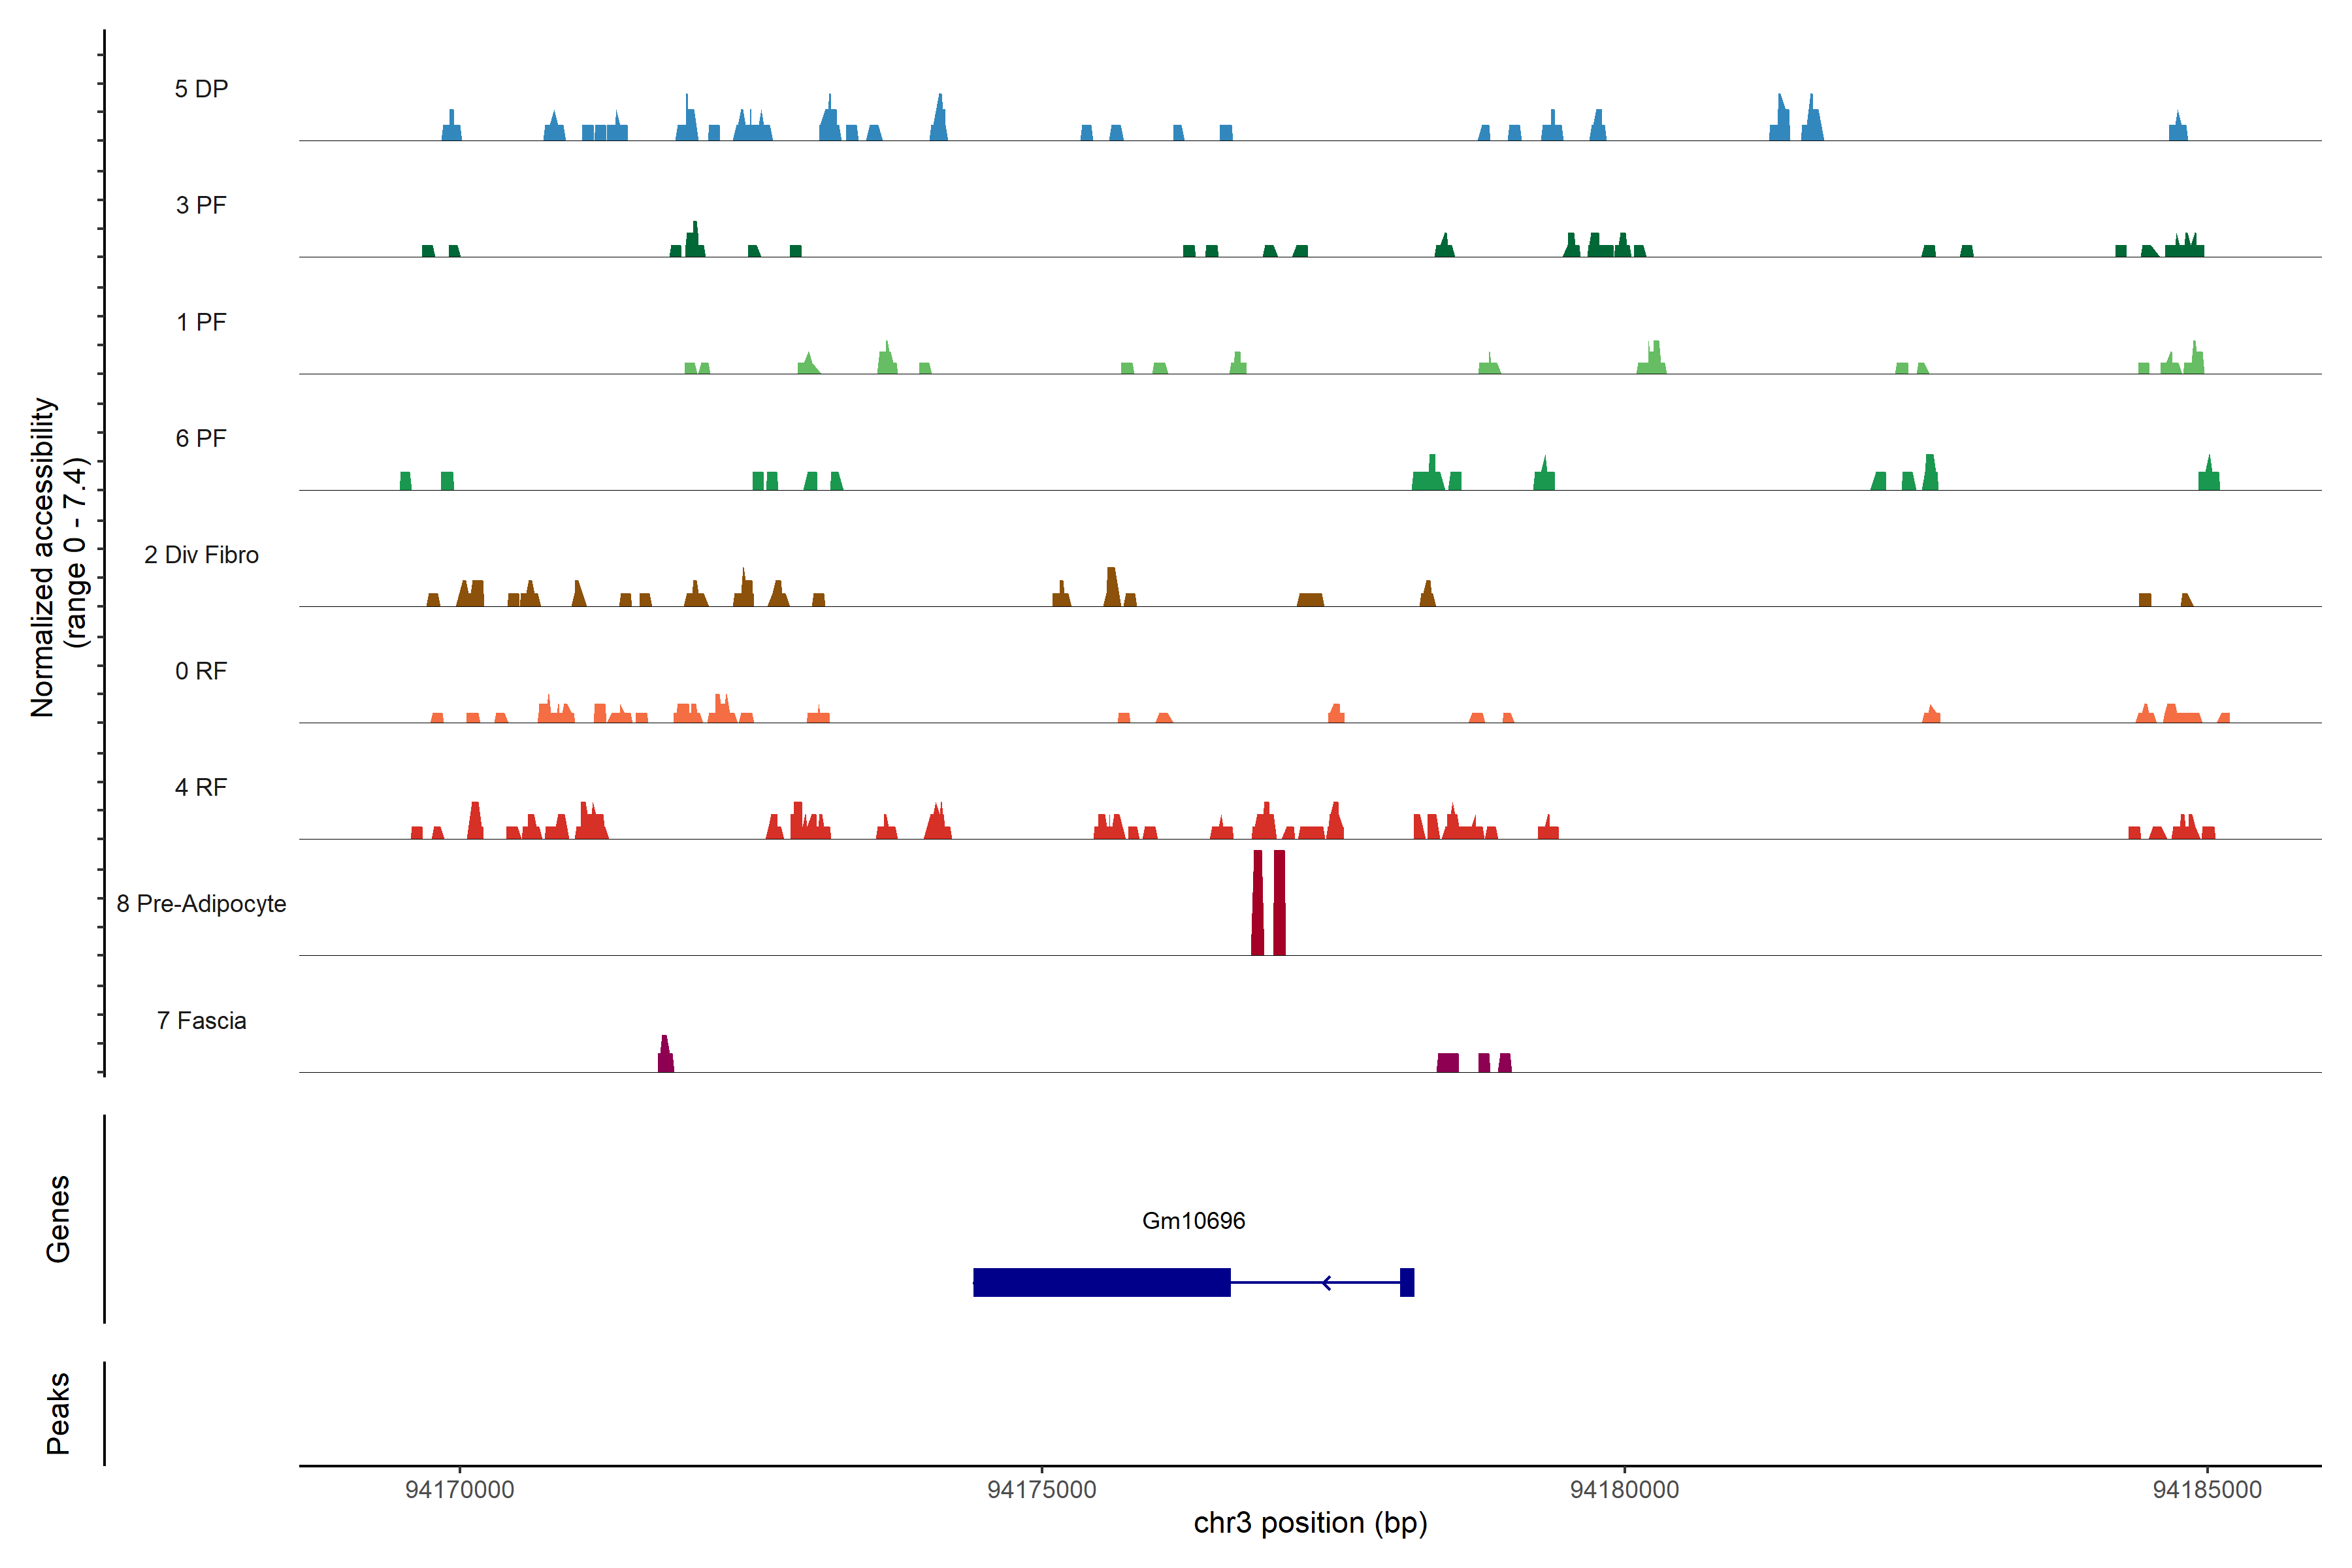
Task: Click the 0 RF track label
Action: [x=201, y=671]
